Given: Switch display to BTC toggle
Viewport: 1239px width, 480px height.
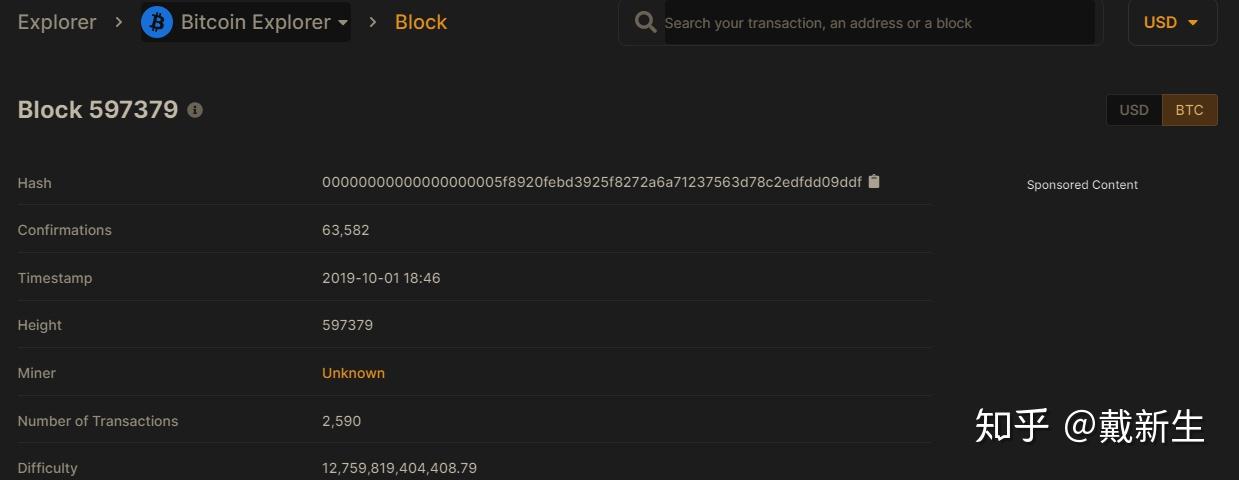Looking at the screenshot, I should [1189, 110].
